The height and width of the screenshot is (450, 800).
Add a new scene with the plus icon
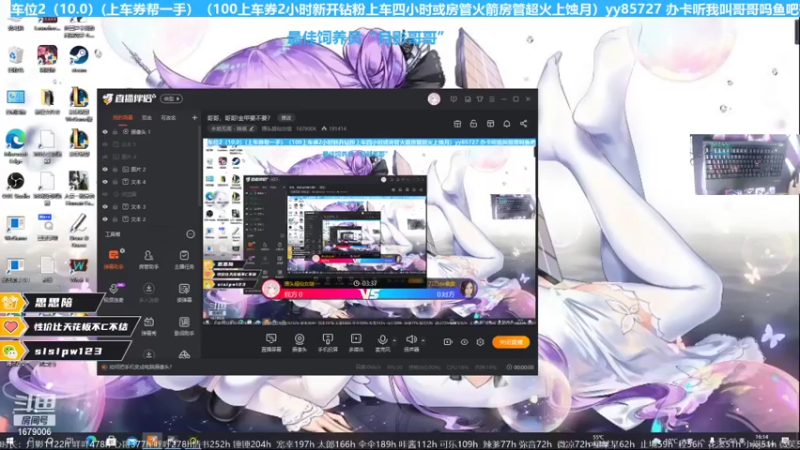point(194,118)
